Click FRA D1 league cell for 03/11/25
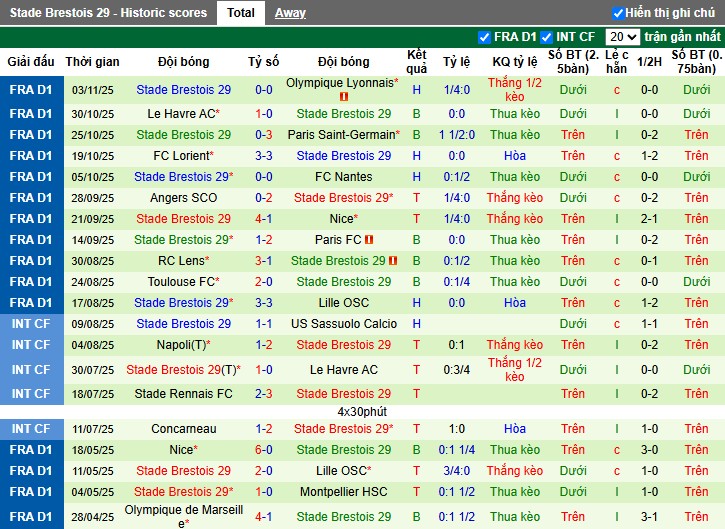 coord(31,90)
